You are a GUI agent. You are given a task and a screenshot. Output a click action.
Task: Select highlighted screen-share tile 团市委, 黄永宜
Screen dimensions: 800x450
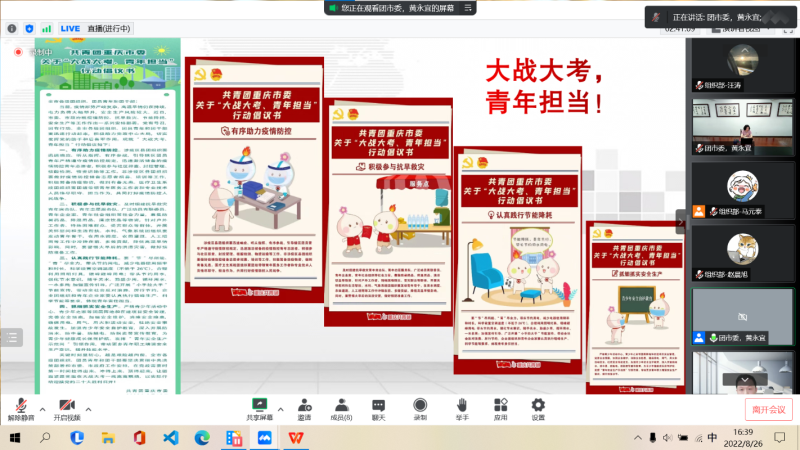[743, 317]
